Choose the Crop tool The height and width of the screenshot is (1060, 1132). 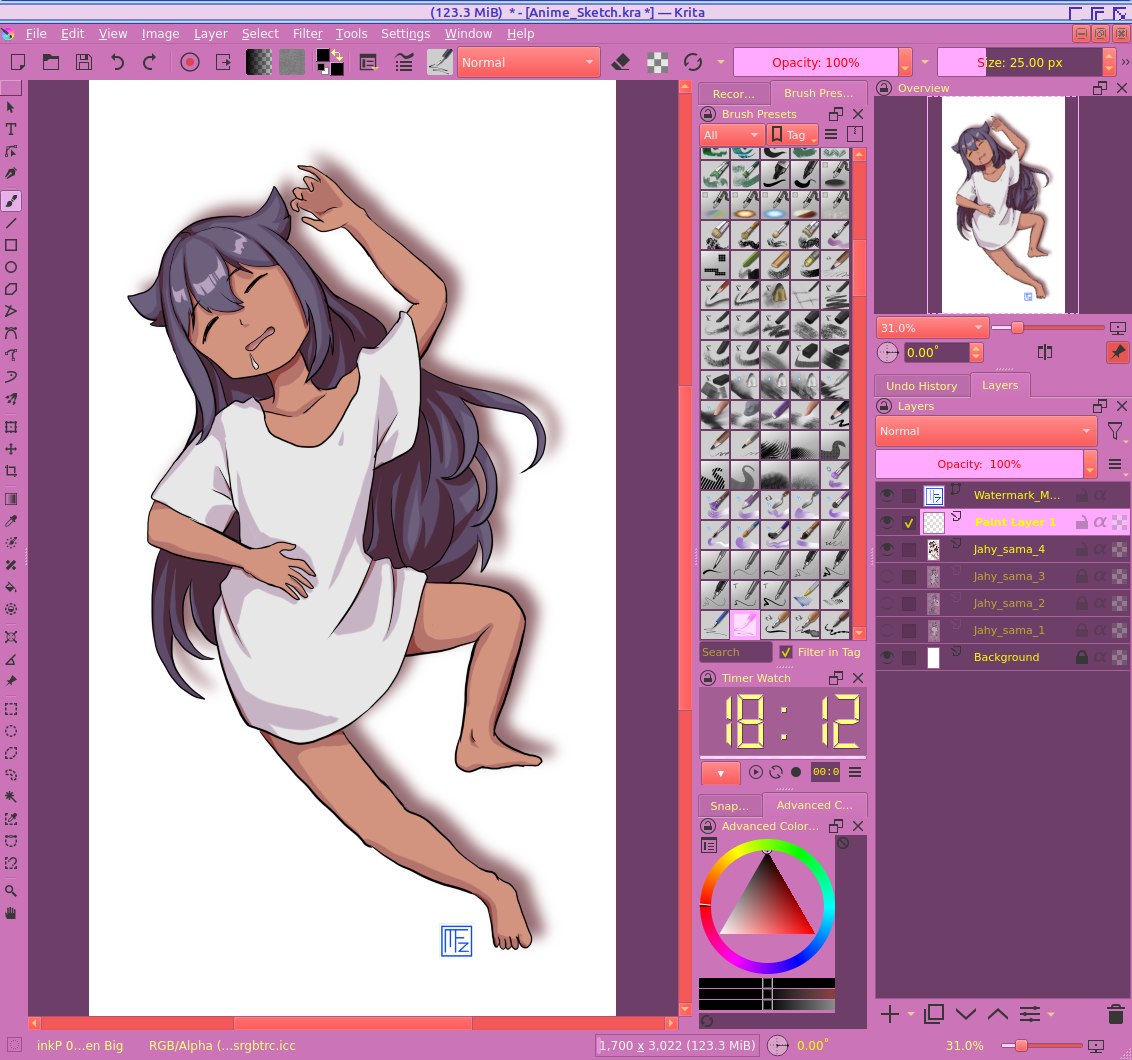point(11,471)
